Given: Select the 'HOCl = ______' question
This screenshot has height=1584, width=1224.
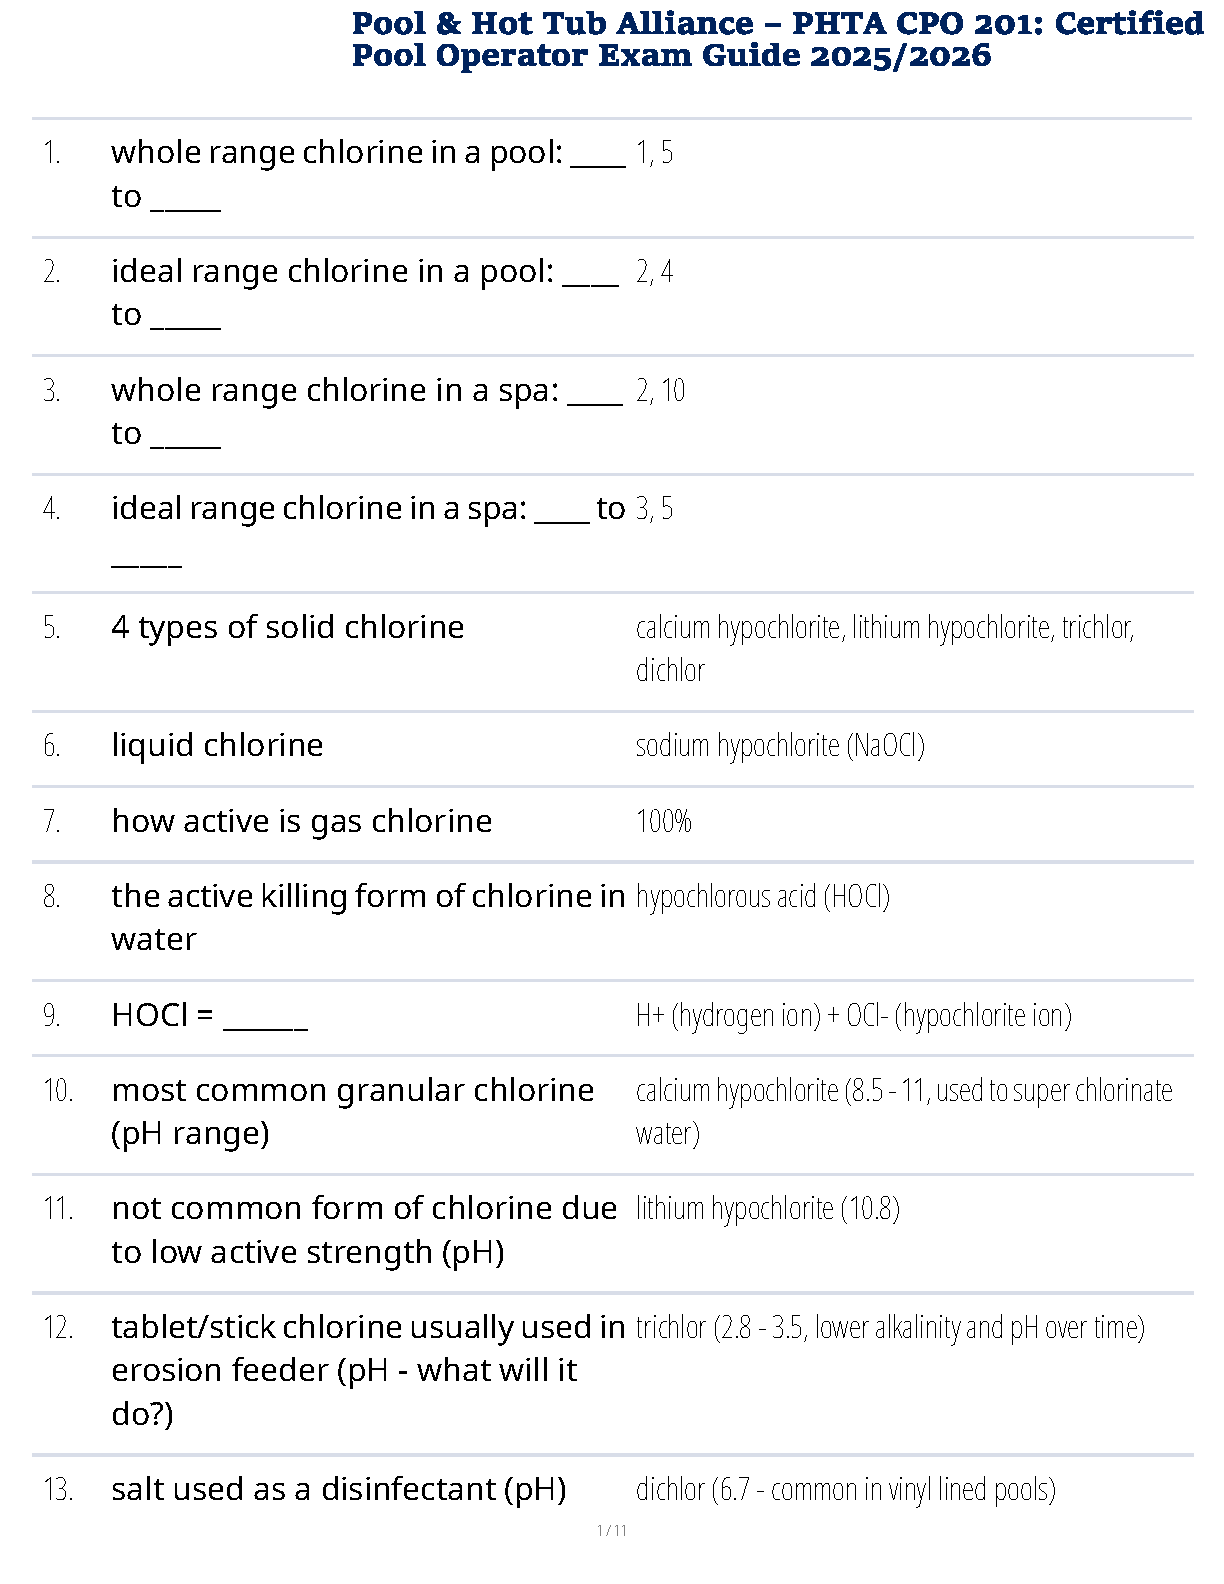Looking at the screenshot, I should coord(209,1015).
